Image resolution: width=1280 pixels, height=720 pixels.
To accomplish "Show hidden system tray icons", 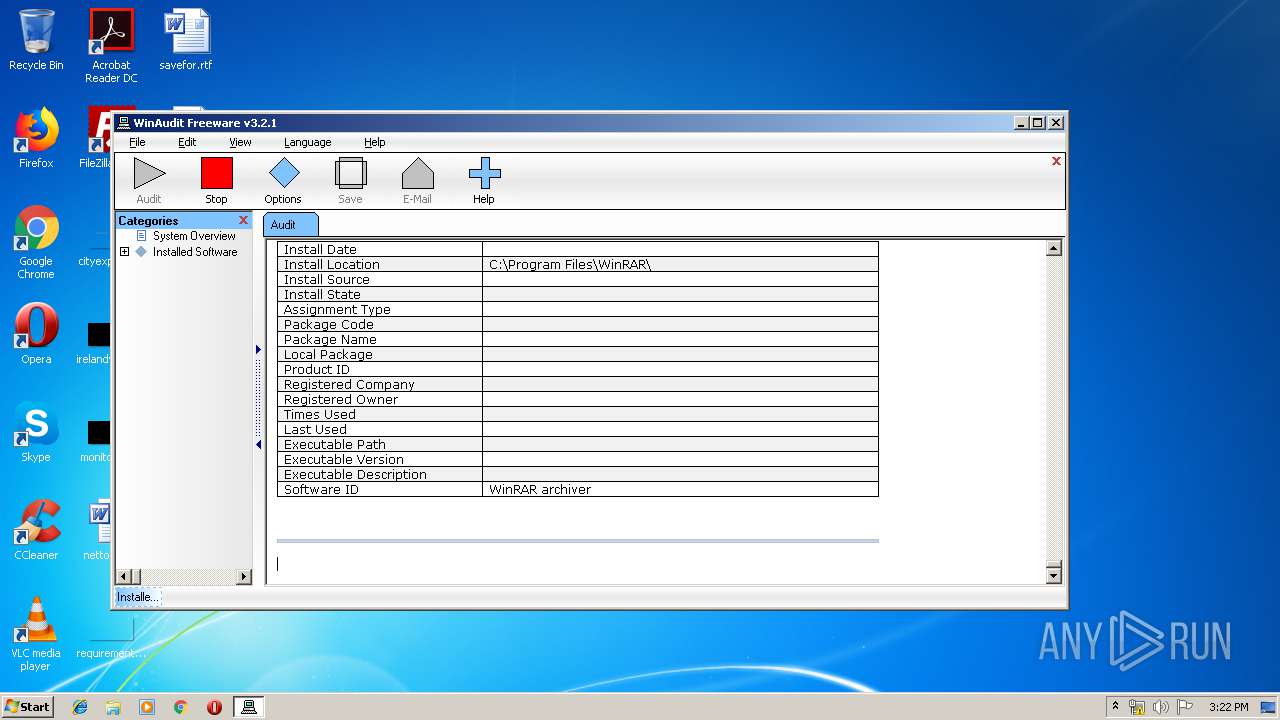I will point(1115,706).
